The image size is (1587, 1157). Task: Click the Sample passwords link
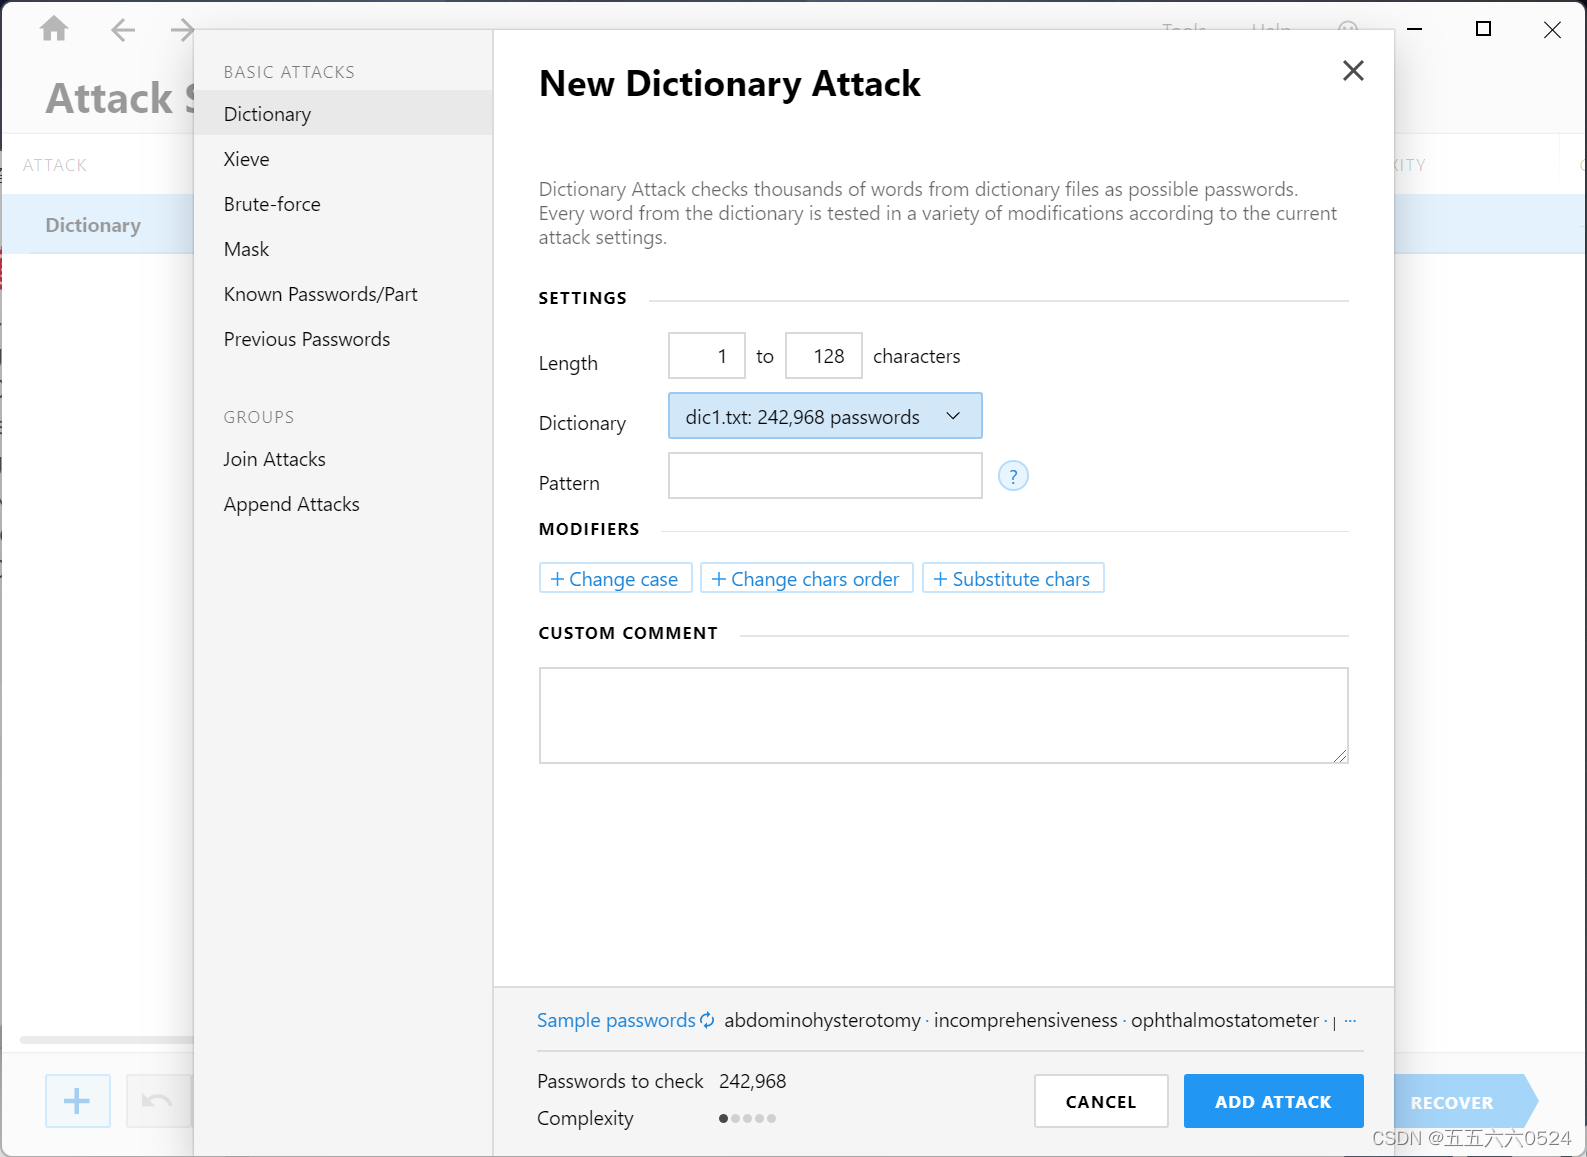pyautogui.click(x=616, y=1020)
